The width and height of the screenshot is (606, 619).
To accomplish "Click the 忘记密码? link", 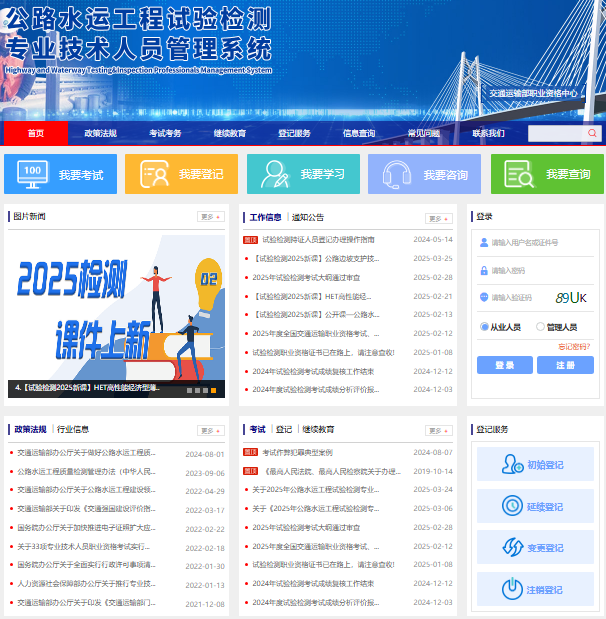I will click(x=574, y=347).
